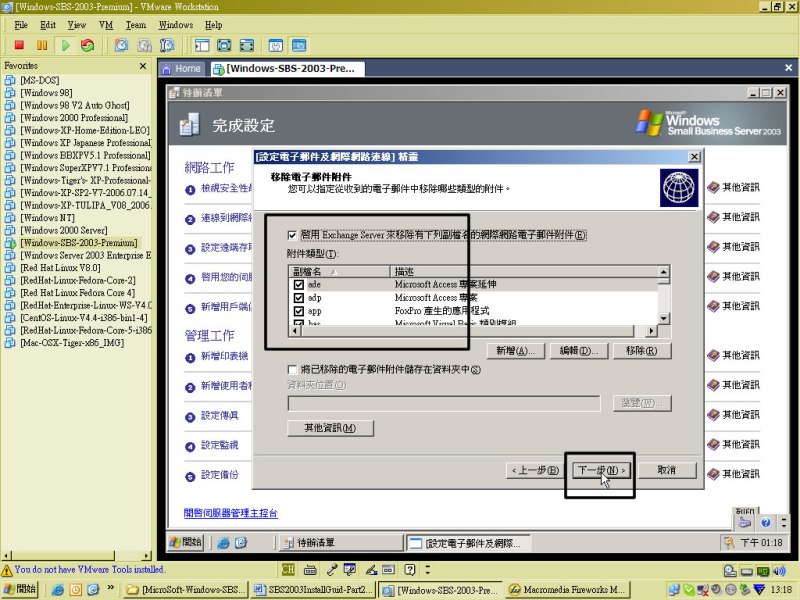Click attachment list scroll up arrow
Image resolution: width=800 pixels, height=600 pixels.
[663, 272]
